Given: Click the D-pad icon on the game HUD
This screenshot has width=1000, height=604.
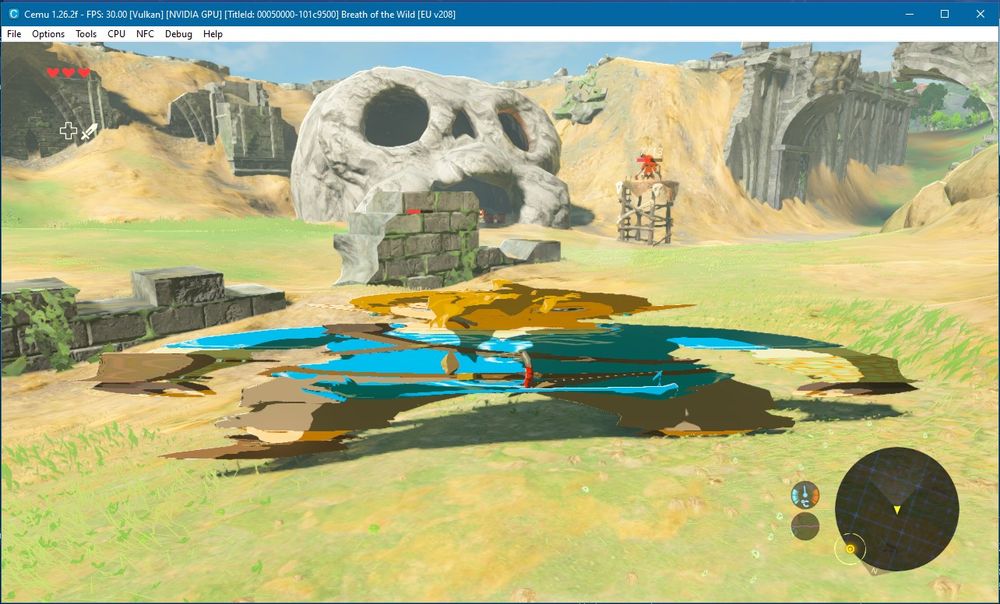Looking at the screenshot, I should (x=68, y=131).
